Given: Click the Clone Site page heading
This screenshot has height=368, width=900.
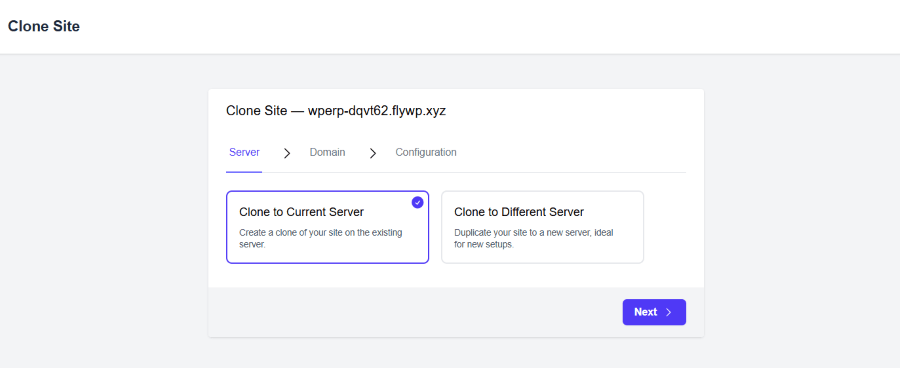Looking at the screenshot, I should [x=44, y=26].
